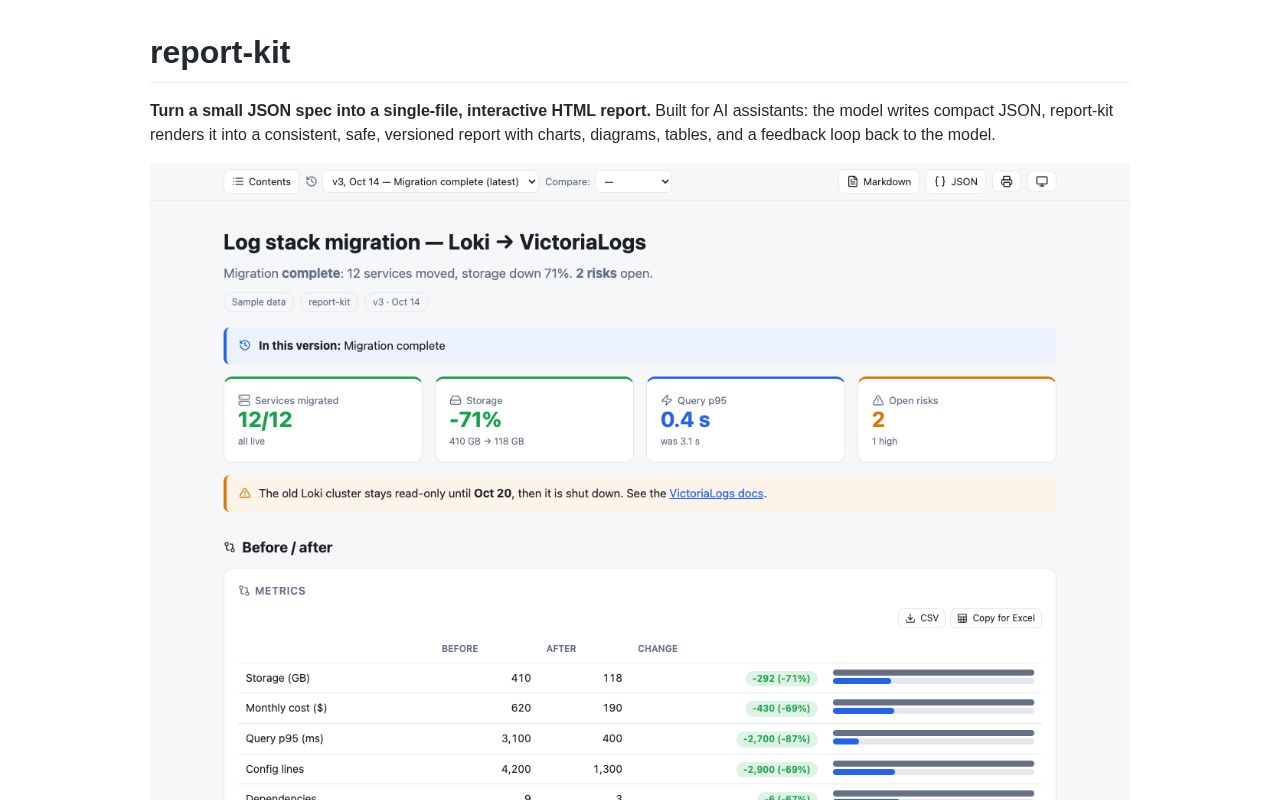Screen dimensions: 1280x800
Task: Click the report-kit page heading
Action: click(220, 52)
